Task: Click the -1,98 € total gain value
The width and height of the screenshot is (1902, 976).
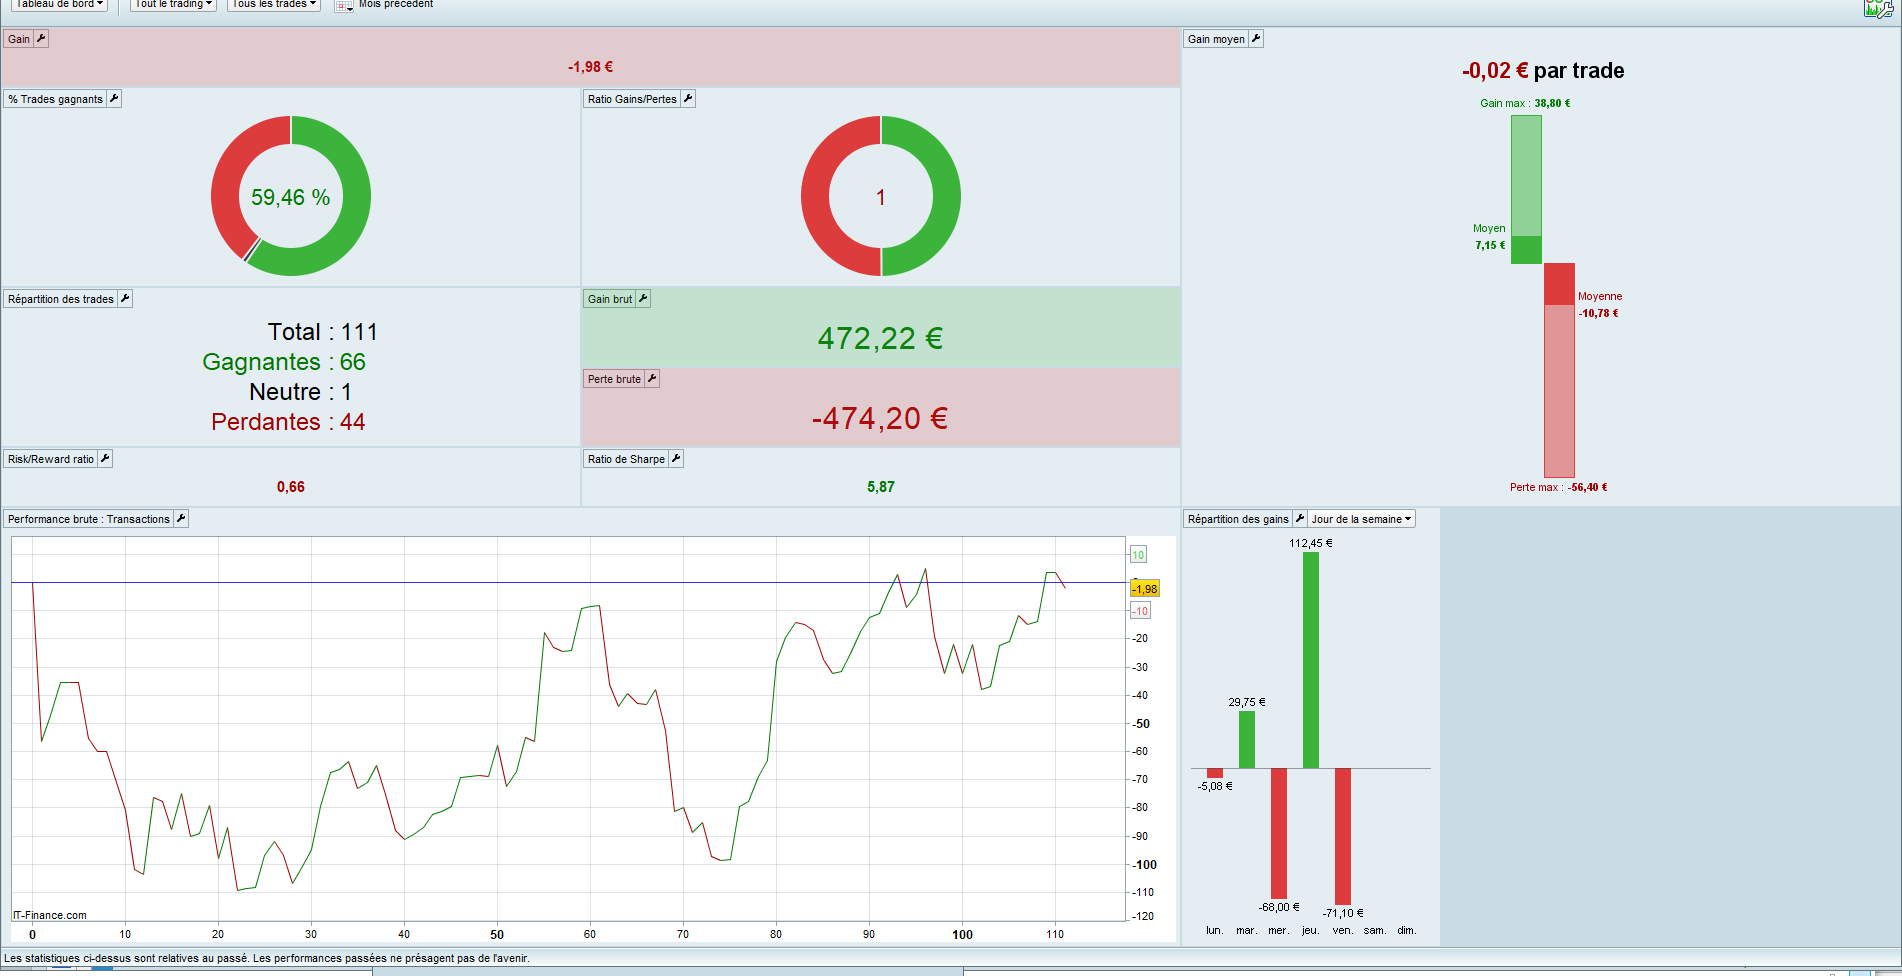Action: pyautogui.click(x=591, y=67)
